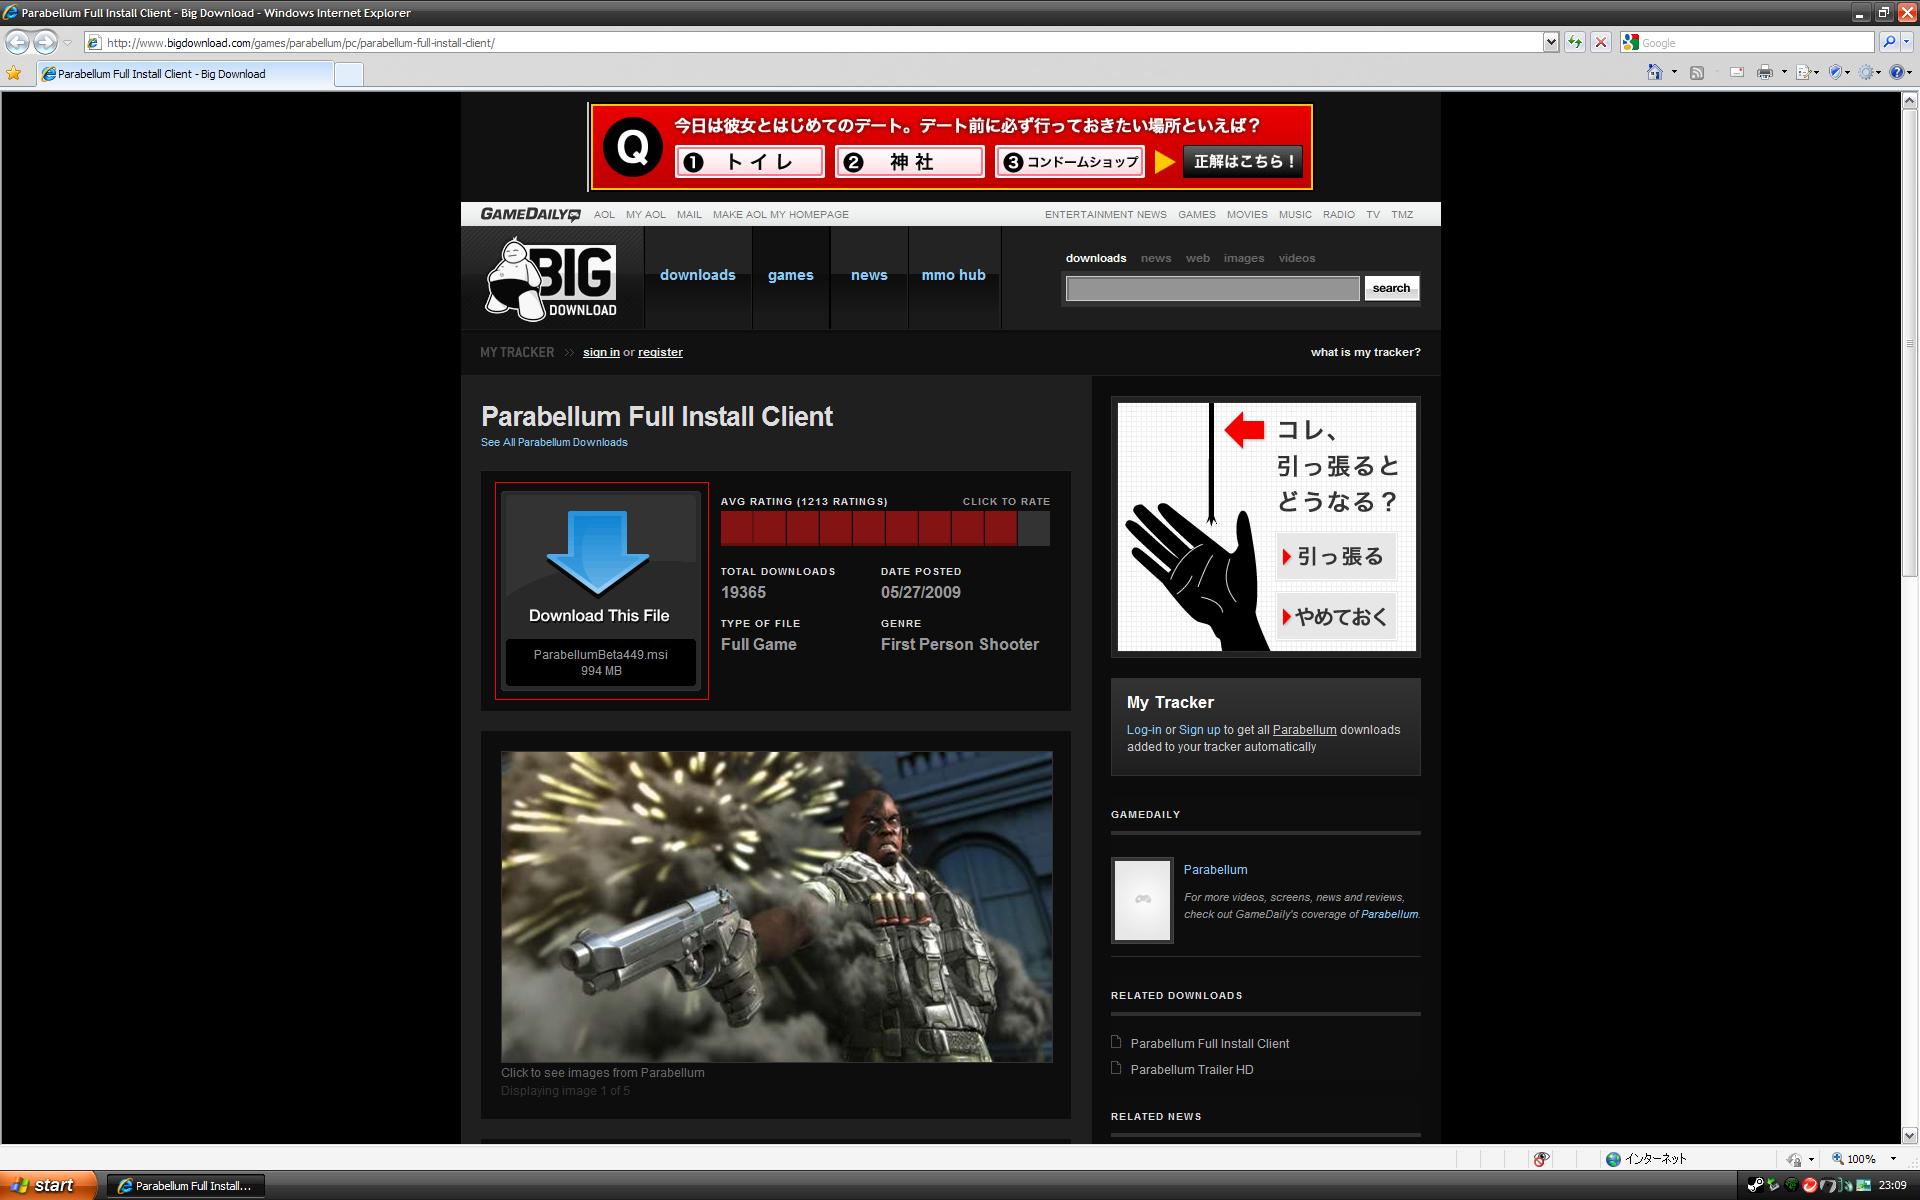Click banner ad answer option 2 '神社'

[910, 162]
